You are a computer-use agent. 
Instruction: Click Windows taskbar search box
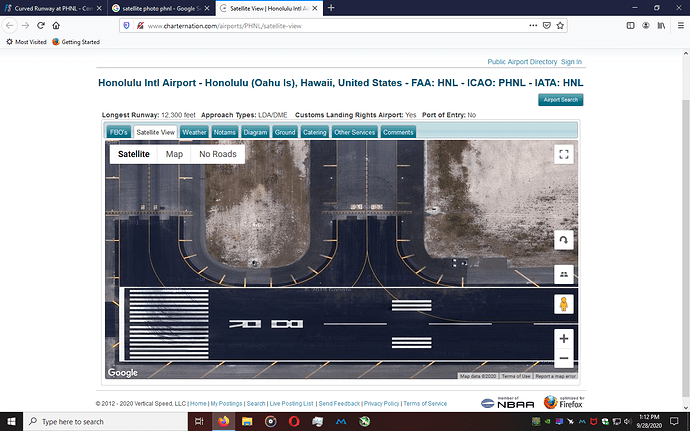click(x=105, y=422)
